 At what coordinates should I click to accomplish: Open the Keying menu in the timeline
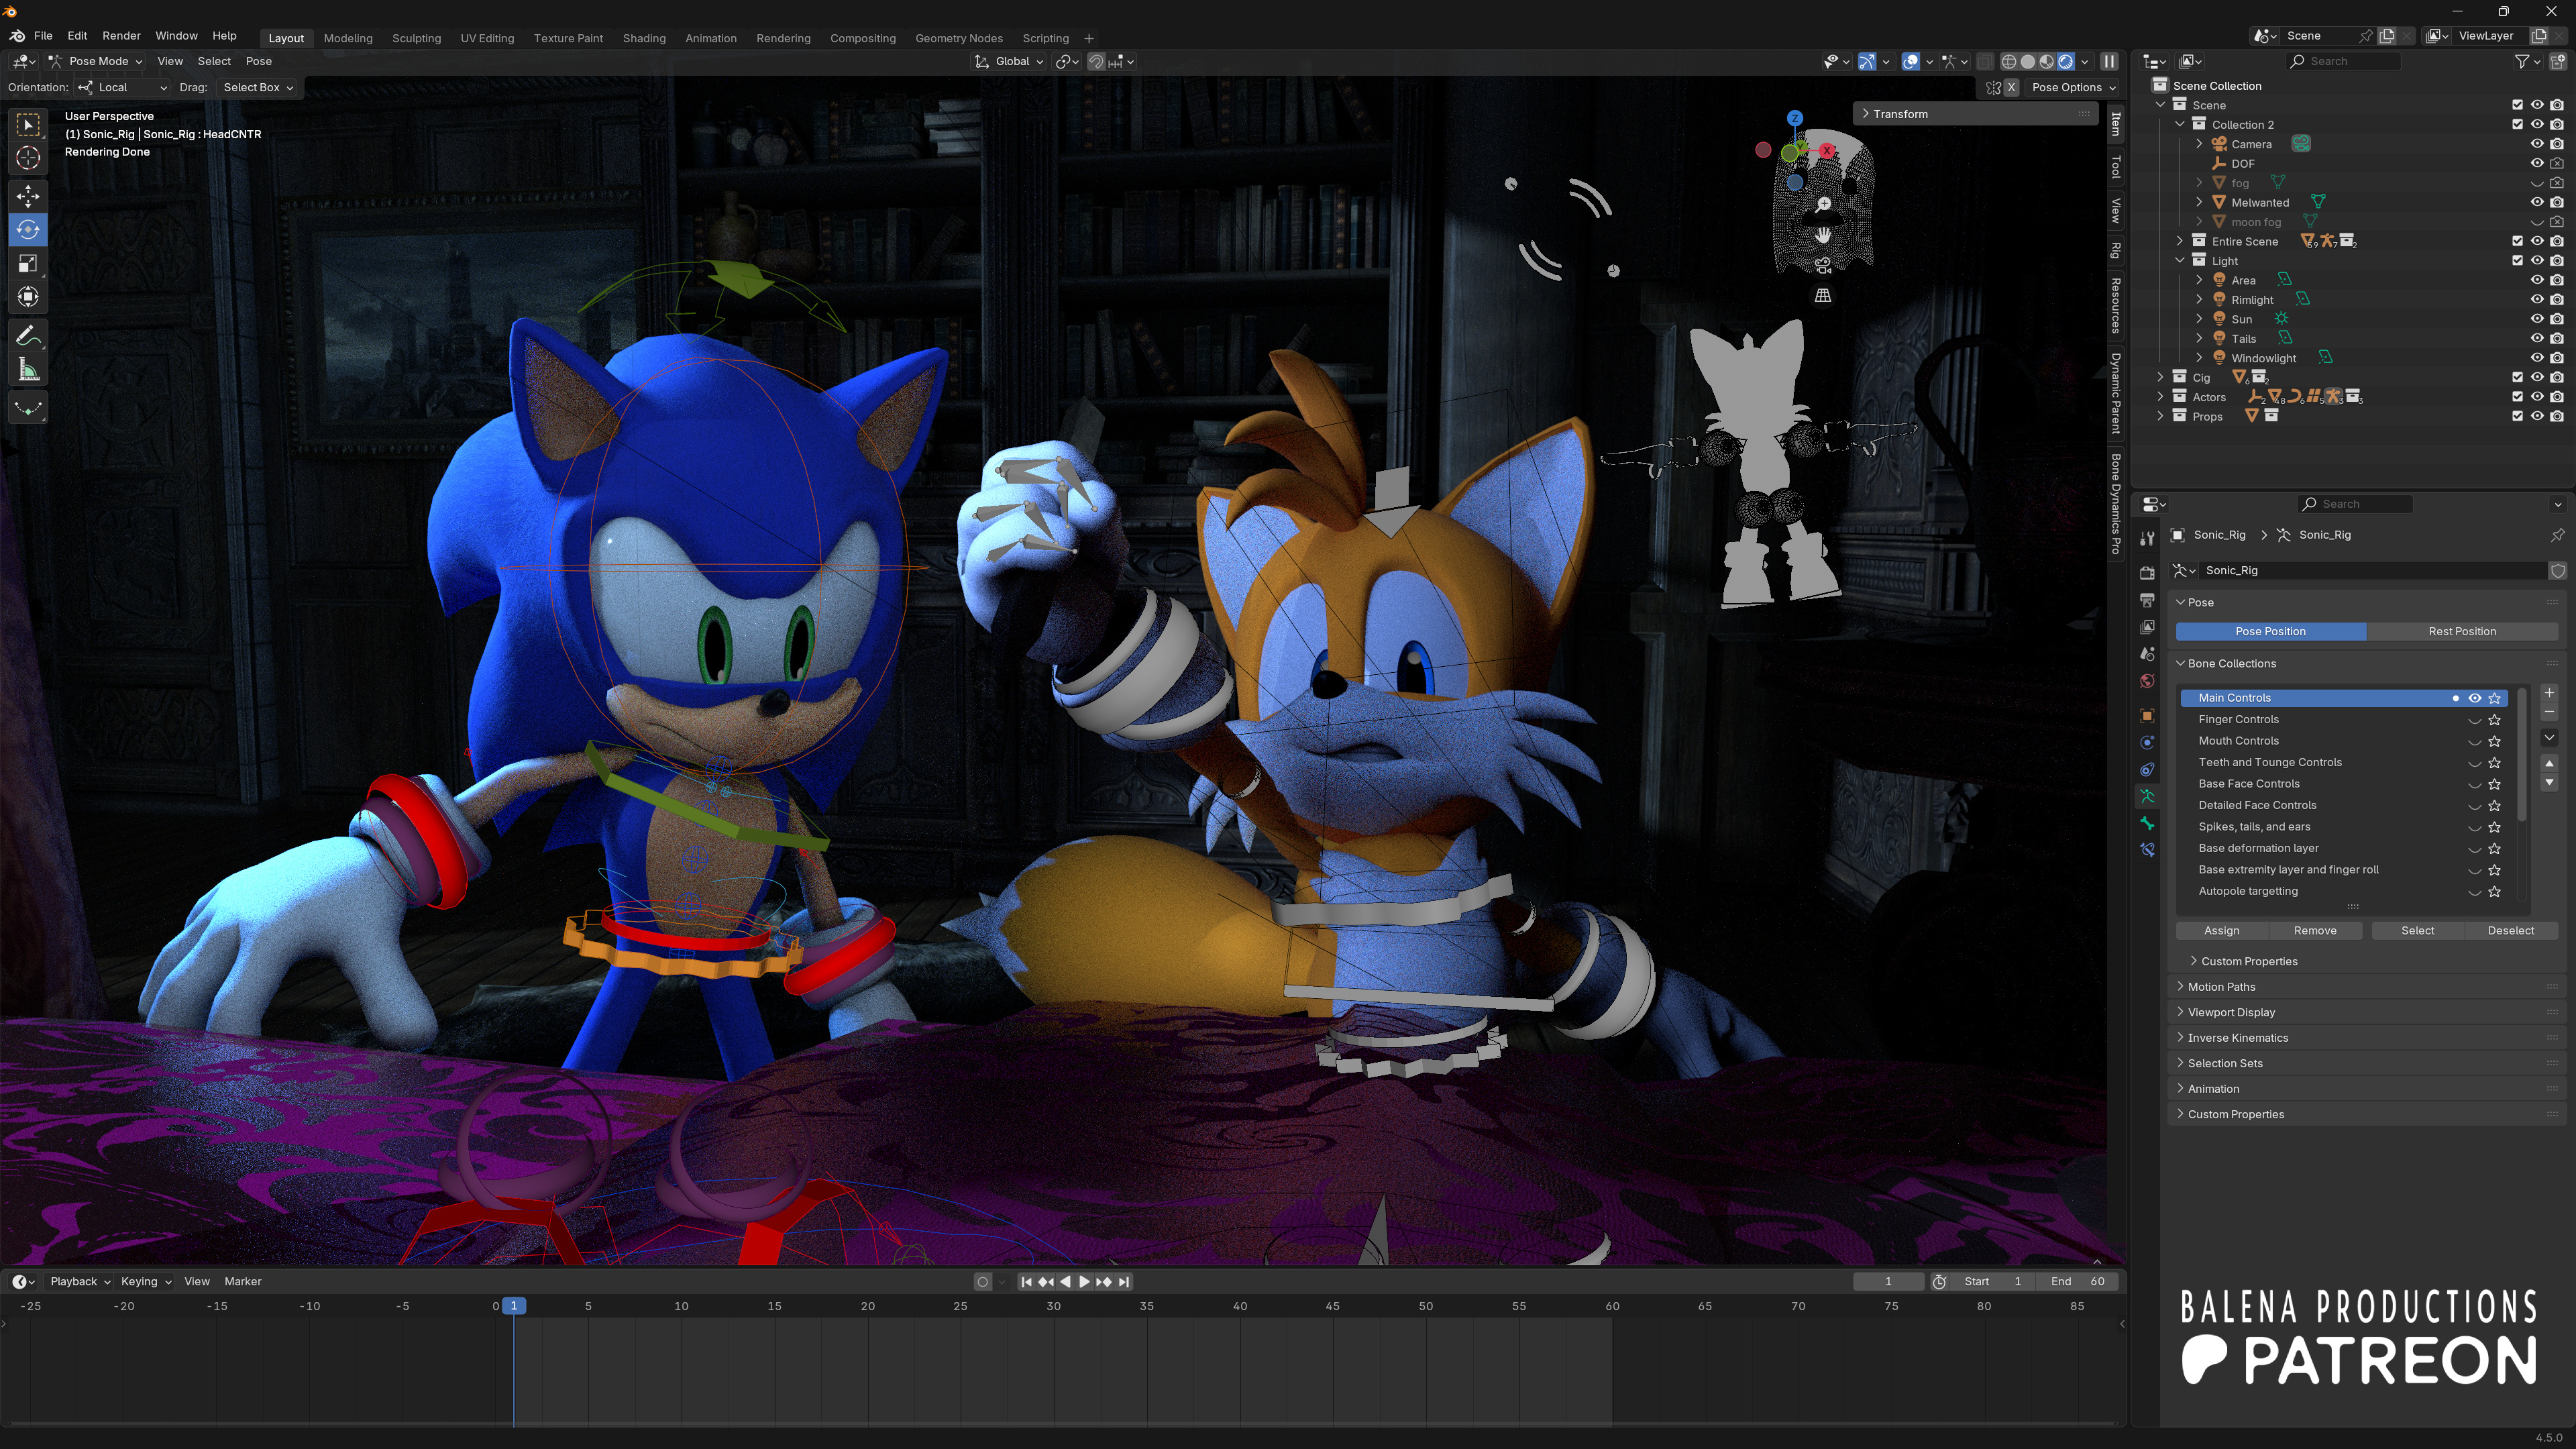(x=145, y=1281)
